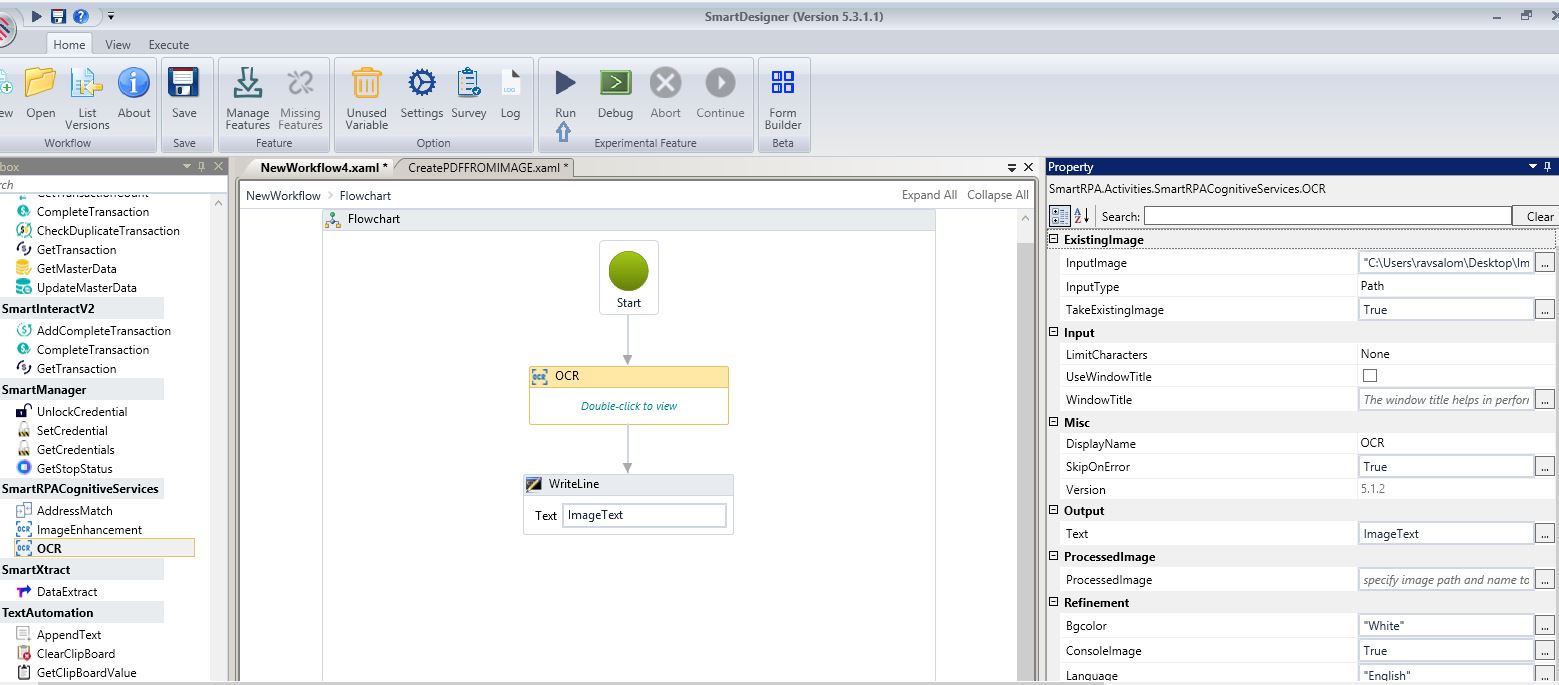This screenshot has height=685, width=1559.
Task: Click the Save floppy disk icon
Action: point(184,84)
